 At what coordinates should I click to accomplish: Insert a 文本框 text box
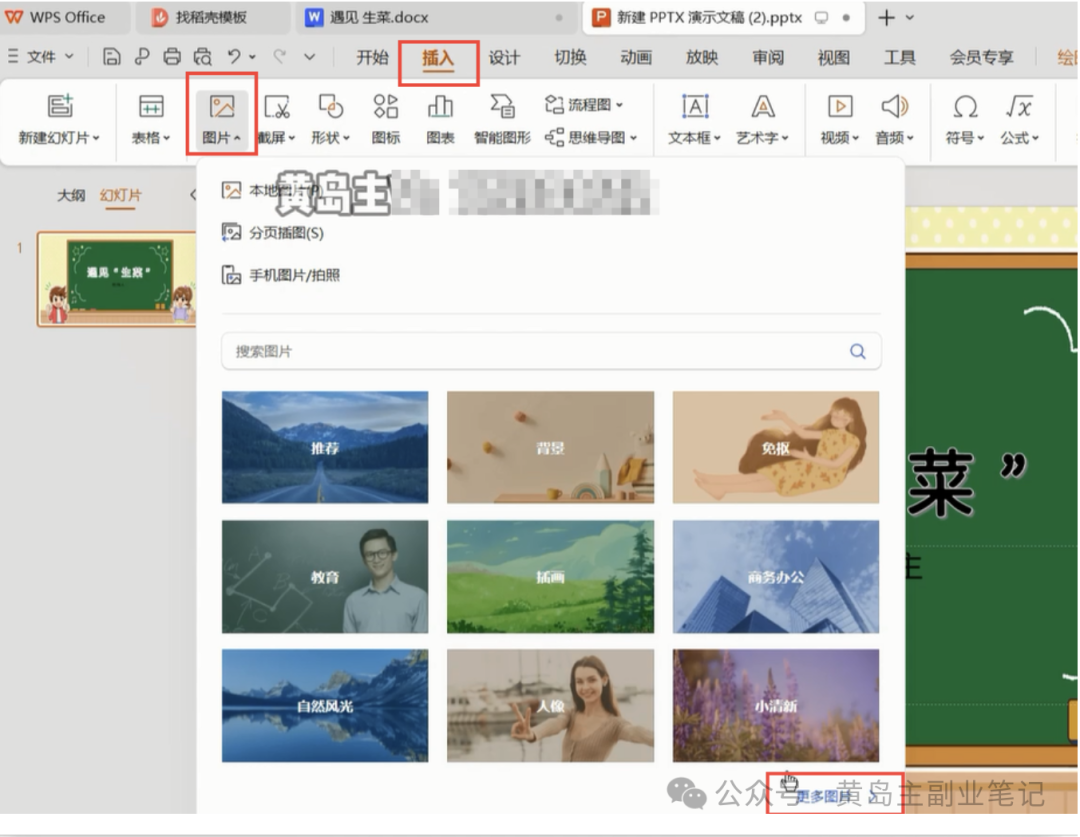coord(693,118)
